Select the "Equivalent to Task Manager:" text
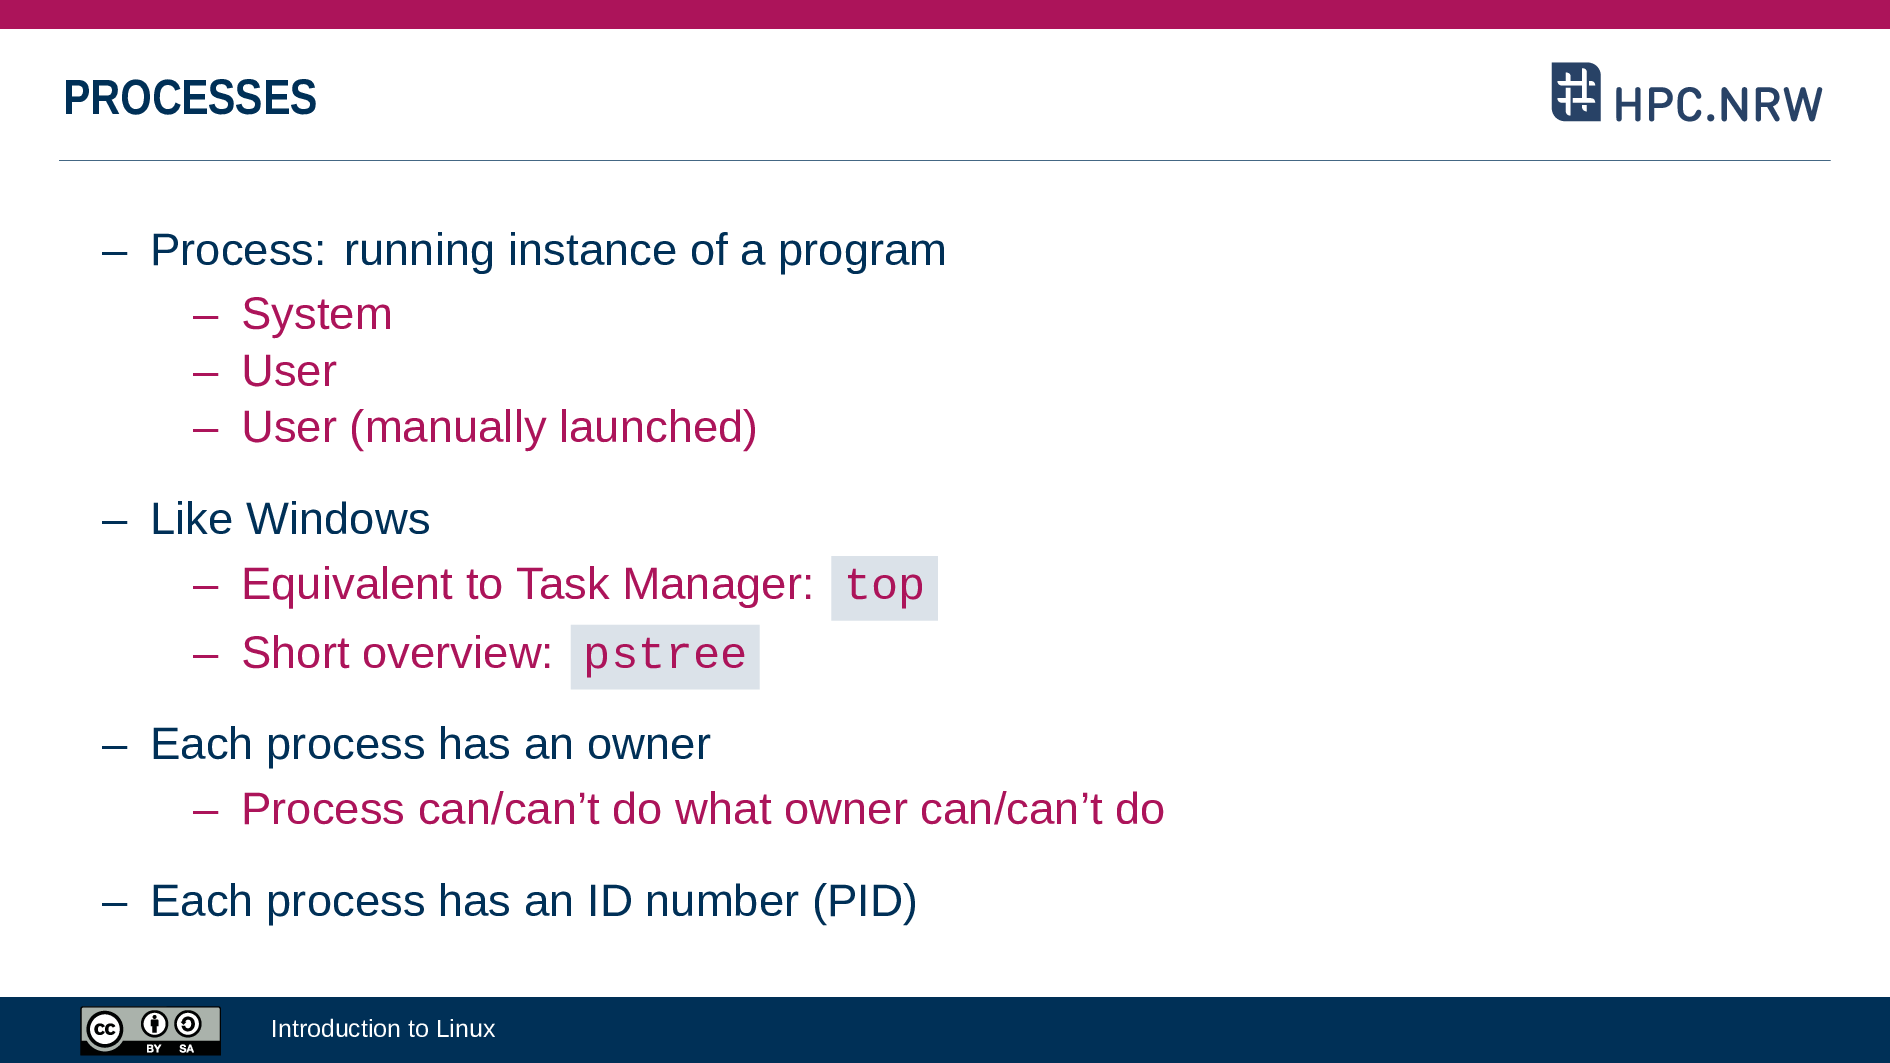1890x1063 pixels. click(x=527, y=584)
